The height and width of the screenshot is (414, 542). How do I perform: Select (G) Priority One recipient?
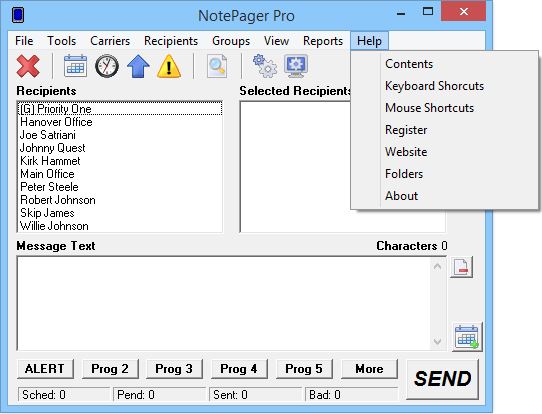[x=120, y=109]
